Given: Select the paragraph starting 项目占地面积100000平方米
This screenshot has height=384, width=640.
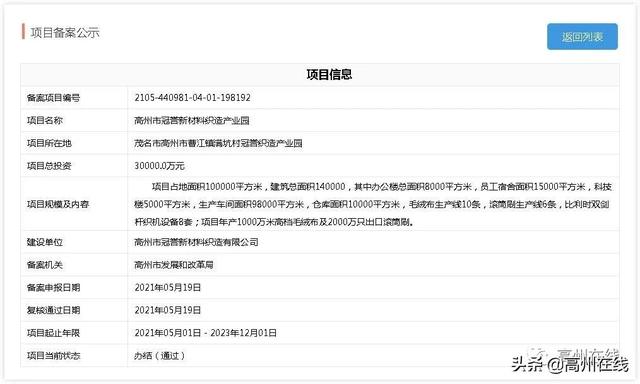Looking at the screenshot, I should point(373,204).
